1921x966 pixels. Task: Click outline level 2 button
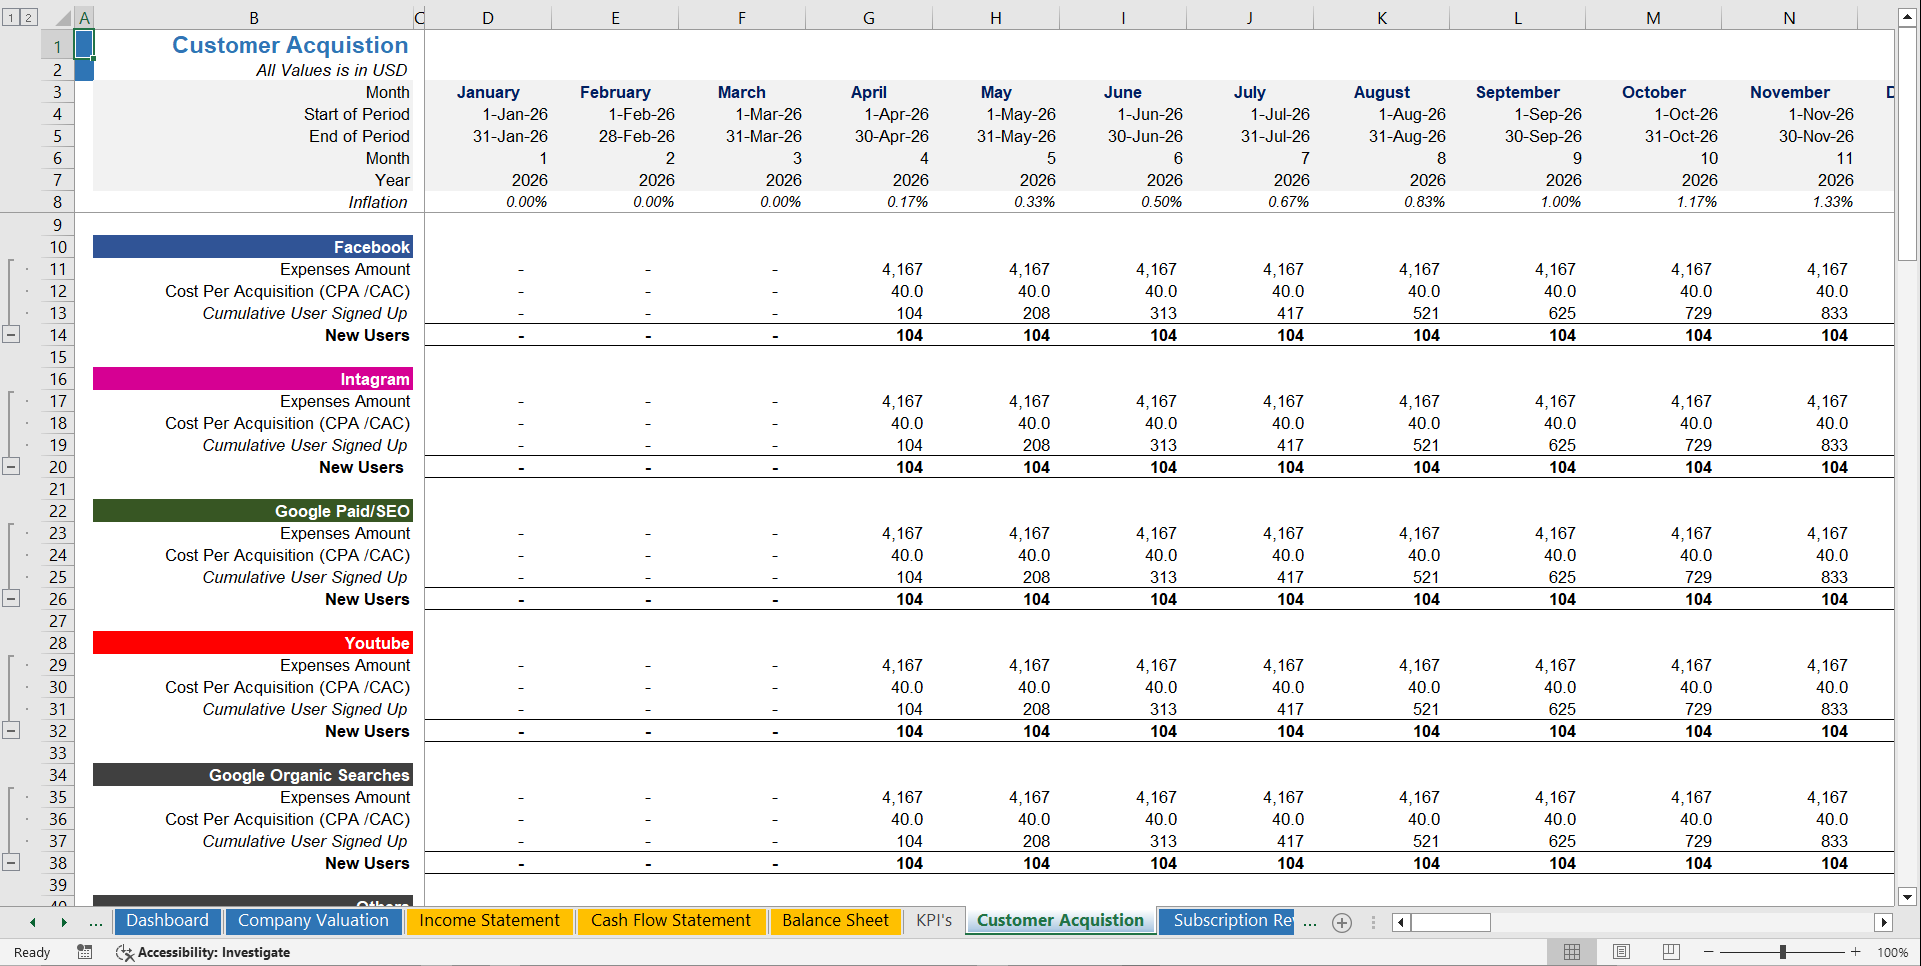[x=28, y=17]
